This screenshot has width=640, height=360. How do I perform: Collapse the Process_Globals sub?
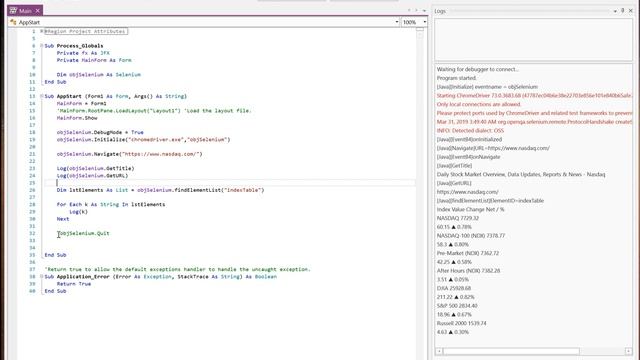coord(42,46)
